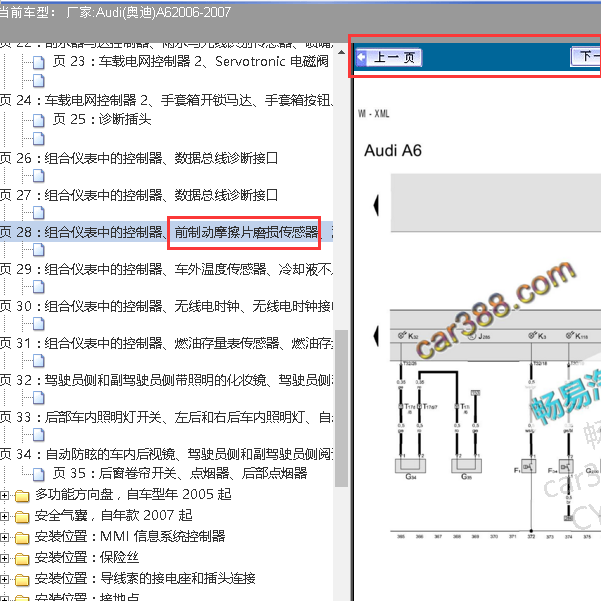Select 多功能方向盘 自车型年 2005 起 label
This screenshot has height=601, width=601.
click(133, 494)
